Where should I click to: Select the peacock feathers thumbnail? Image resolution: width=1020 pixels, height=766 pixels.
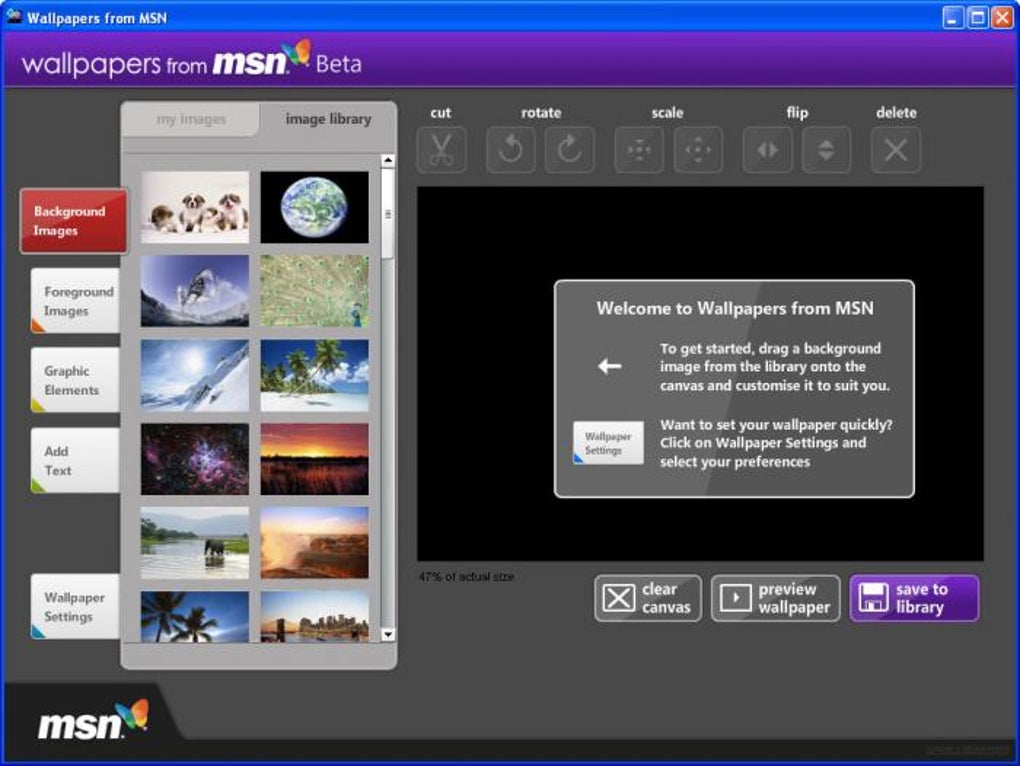tap(314, 291)
